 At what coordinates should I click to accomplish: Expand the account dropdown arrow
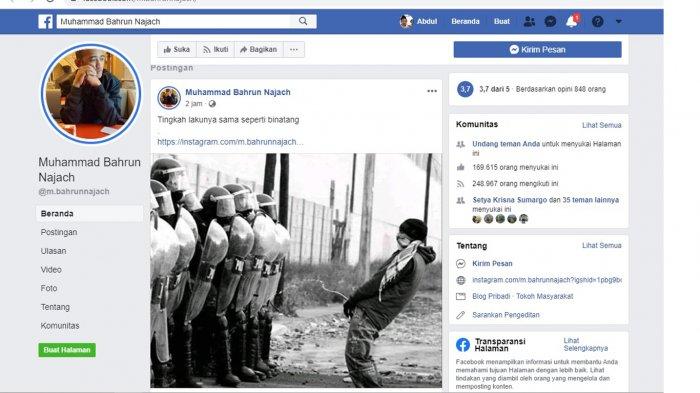click(x=618, y=21)
